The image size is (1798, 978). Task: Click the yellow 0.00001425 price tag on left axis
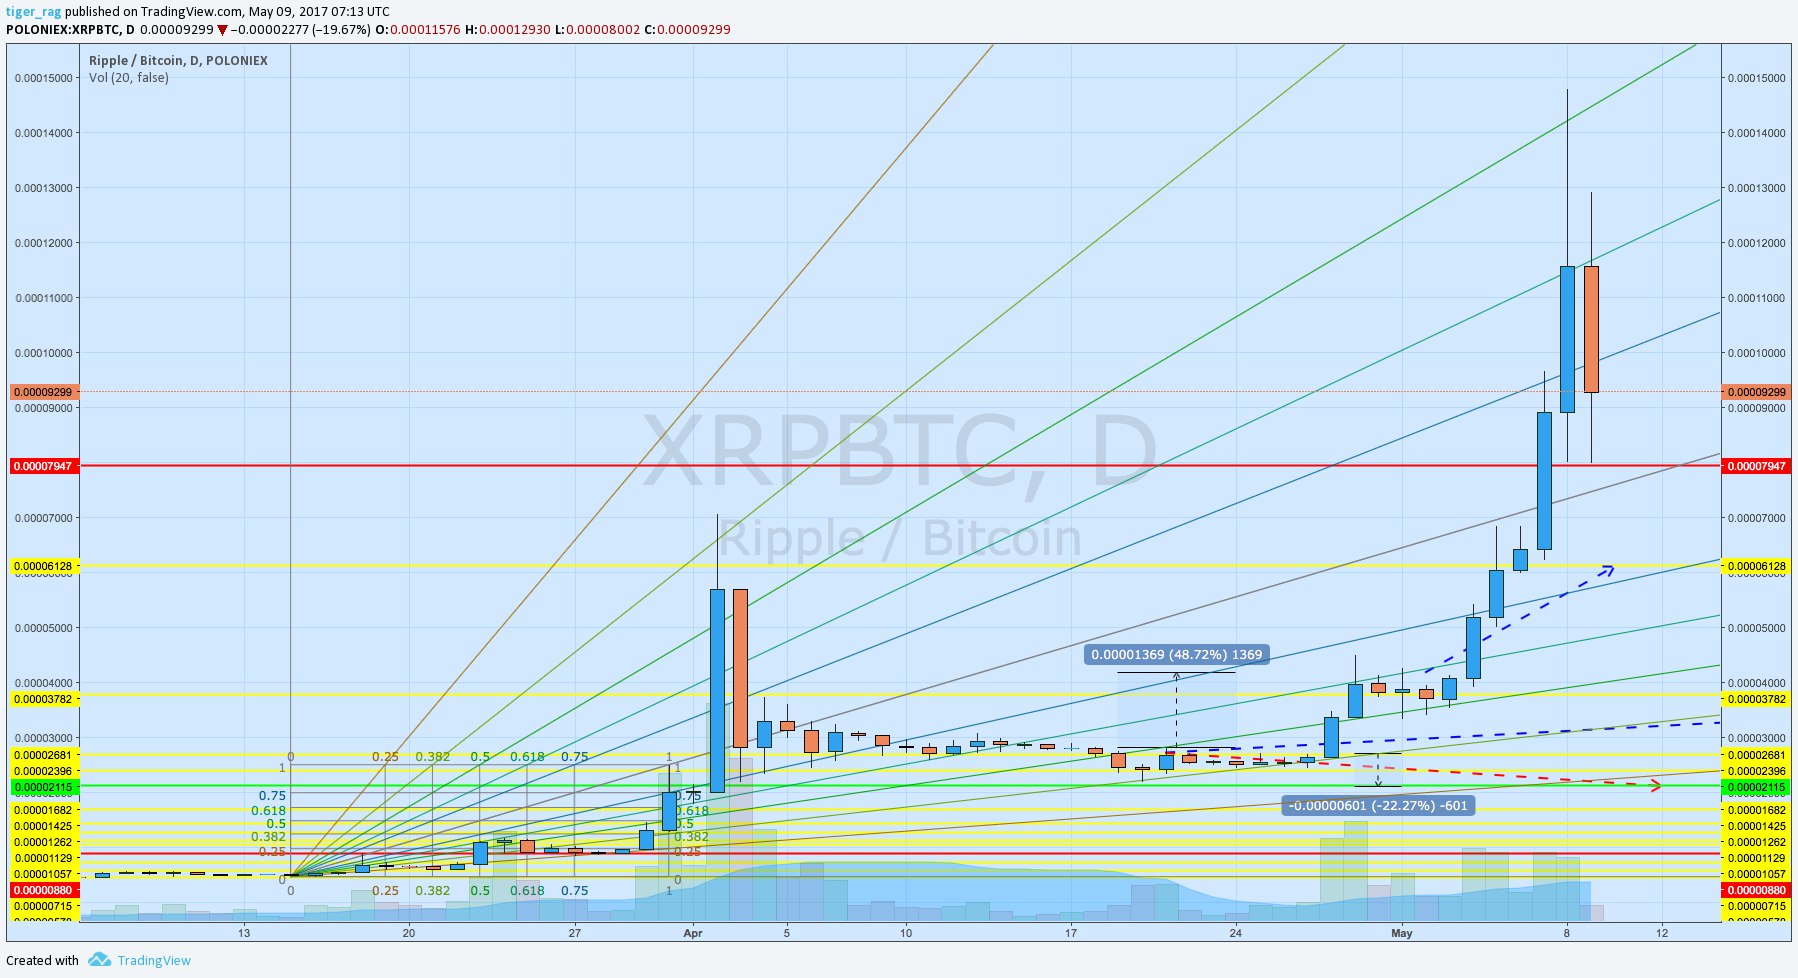pyautogui.click(x=44, y=826)
